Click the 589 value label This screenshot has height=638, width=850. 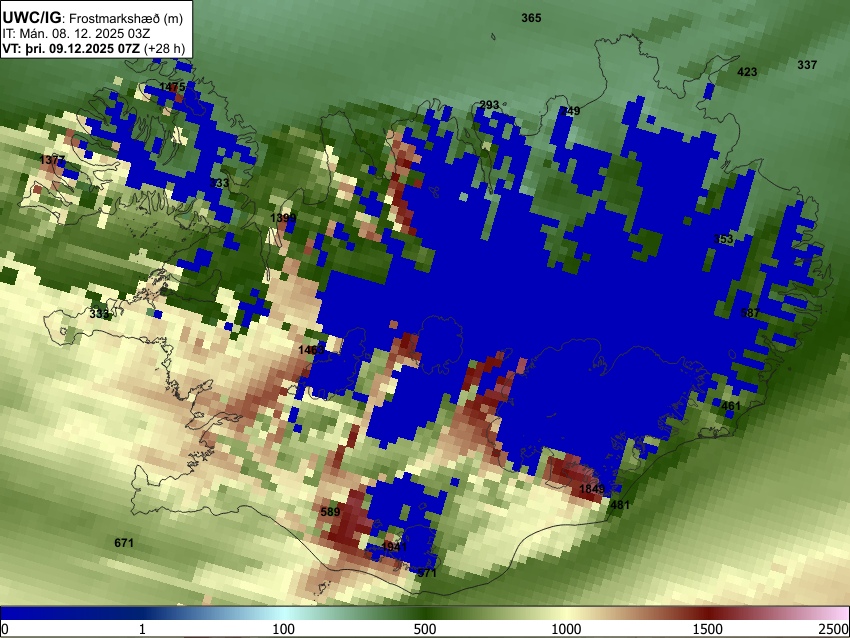tap(330, 512)
